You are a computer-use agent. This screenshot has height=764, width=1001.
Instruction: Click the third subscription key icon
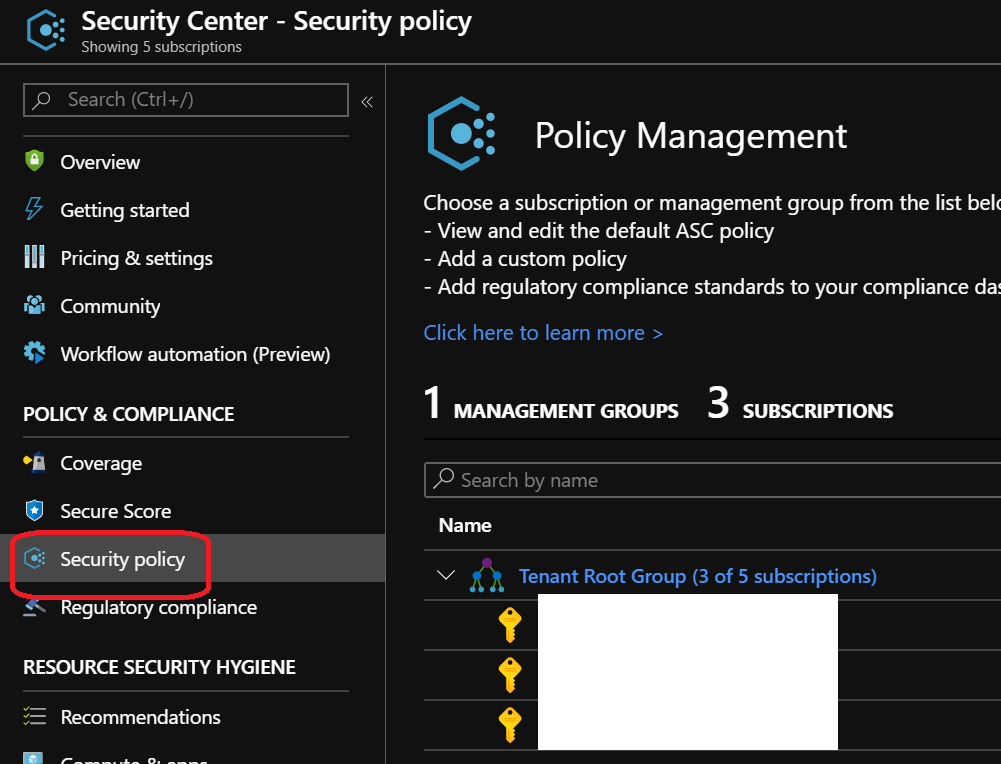[x=510, y=723]
